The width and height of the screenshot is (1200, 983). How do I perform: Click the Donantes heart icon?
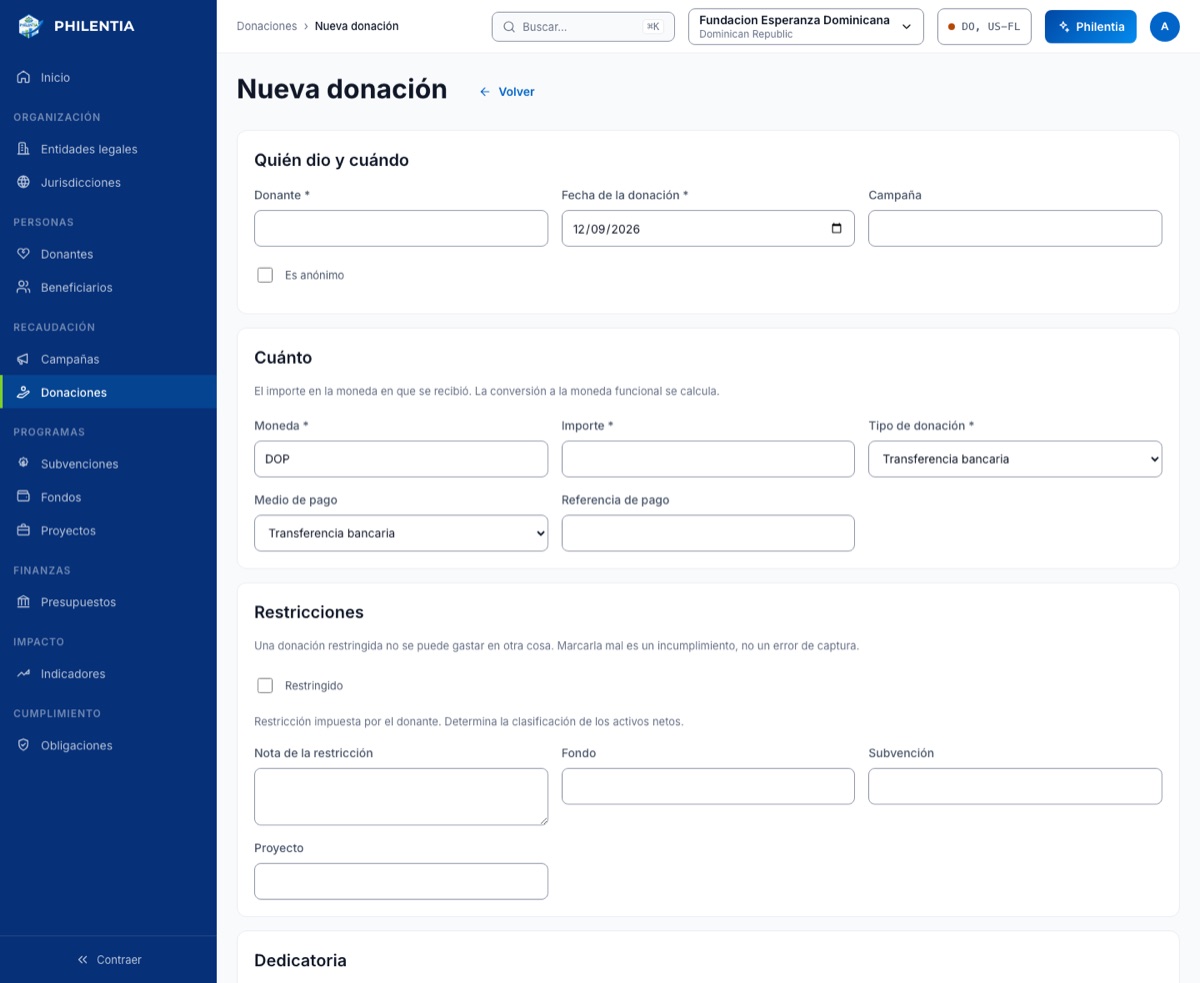click(x=23, y=254)
